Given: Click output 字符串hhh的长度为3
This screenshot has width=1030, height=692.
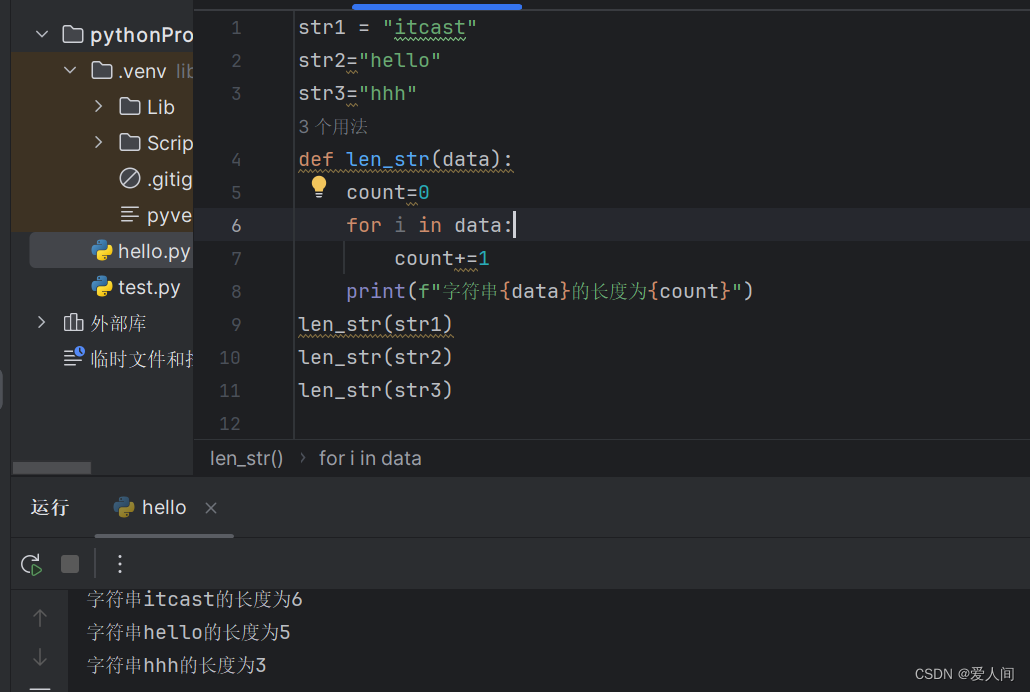Looking at the screenshot, I should click(176, 665).
